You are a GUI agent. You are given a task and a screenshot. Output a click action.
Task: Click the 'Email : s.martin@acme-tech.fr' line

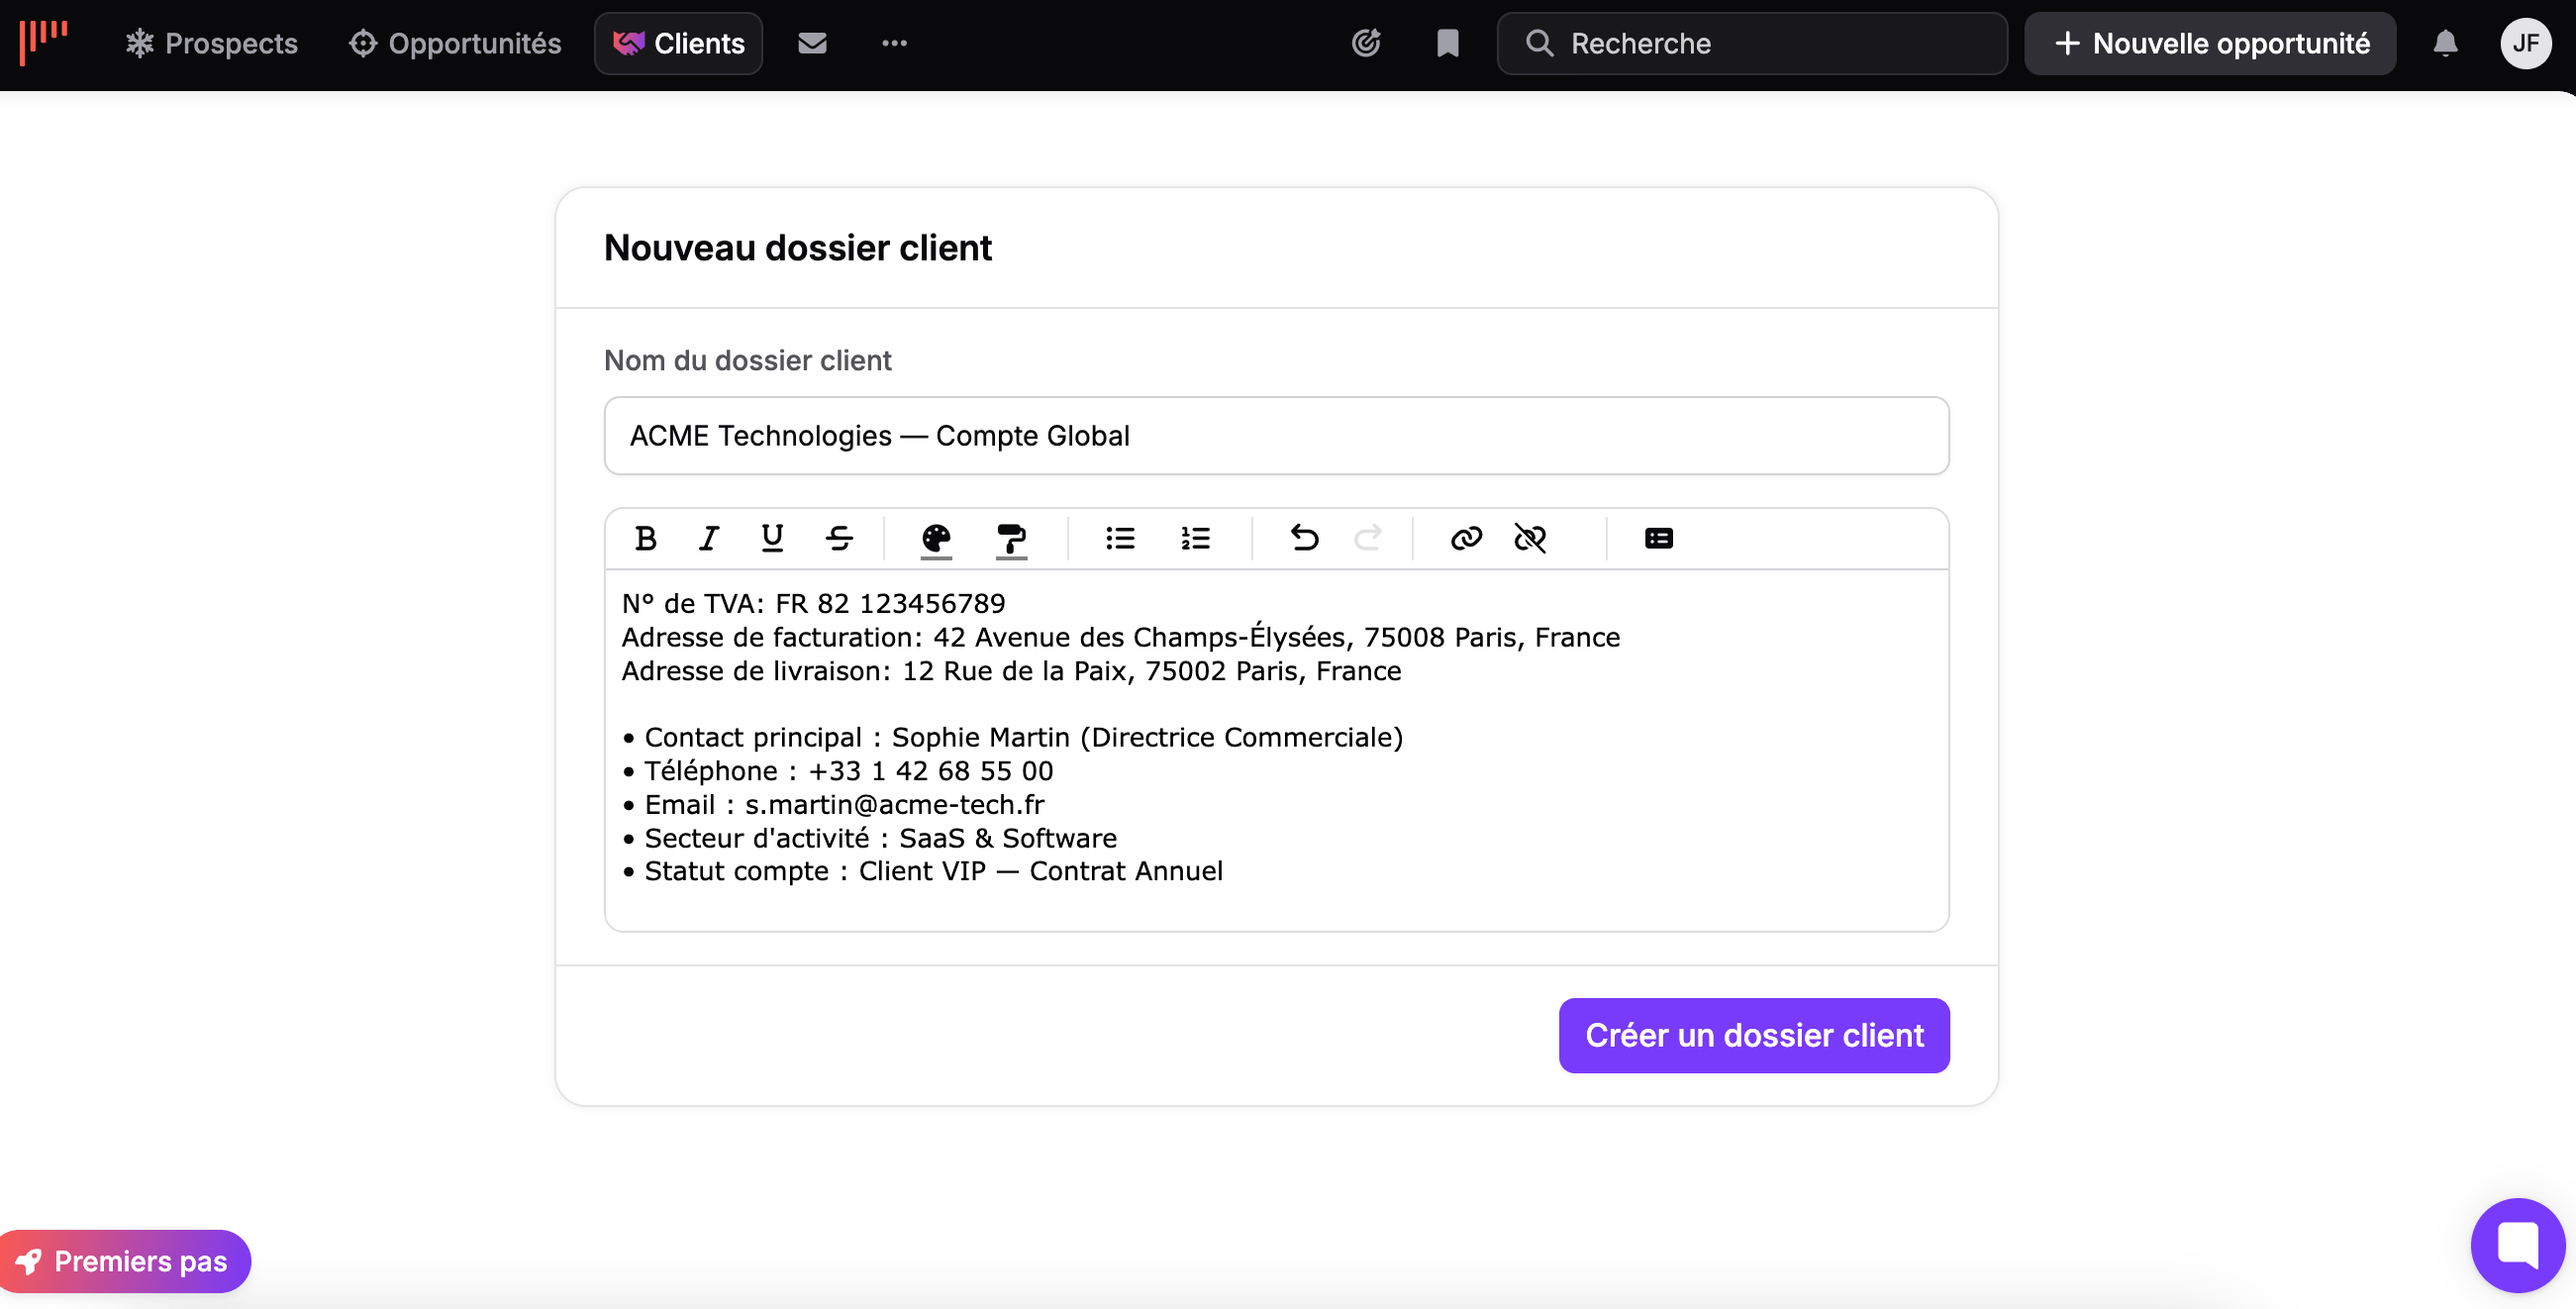pos(833,805)
